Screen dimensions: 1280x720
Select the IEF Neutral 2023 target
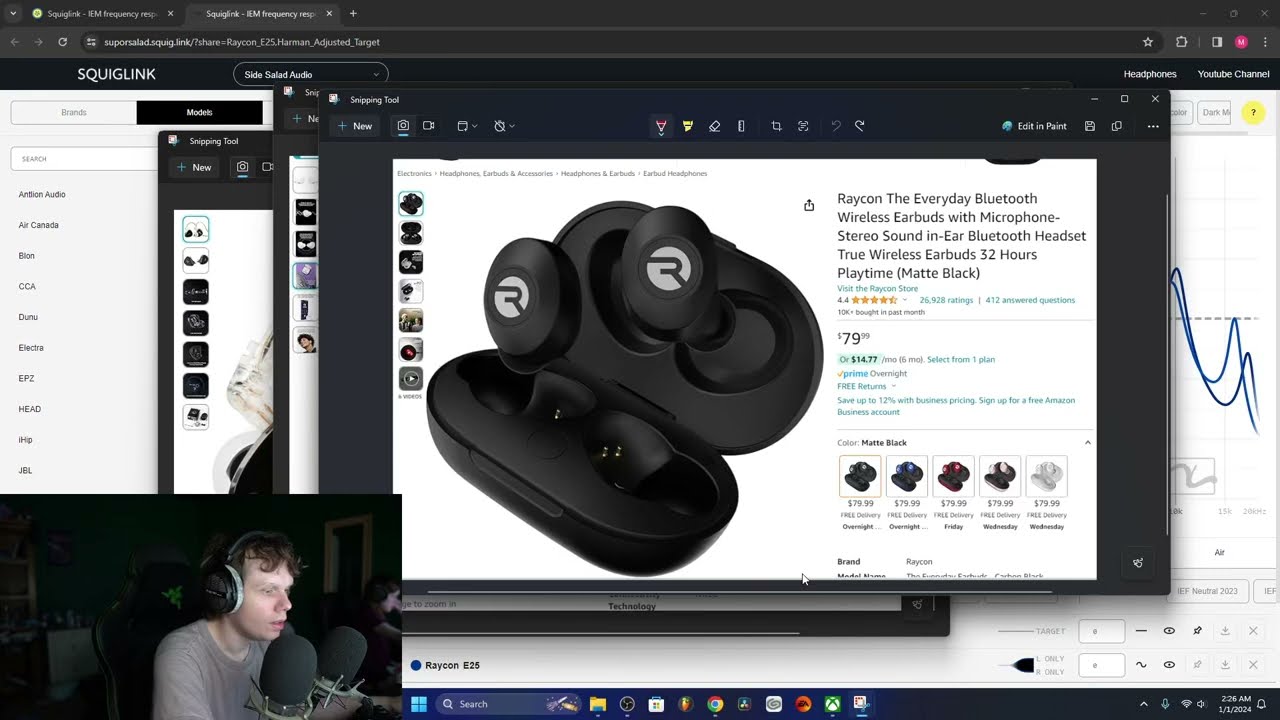click(1207, 591)
